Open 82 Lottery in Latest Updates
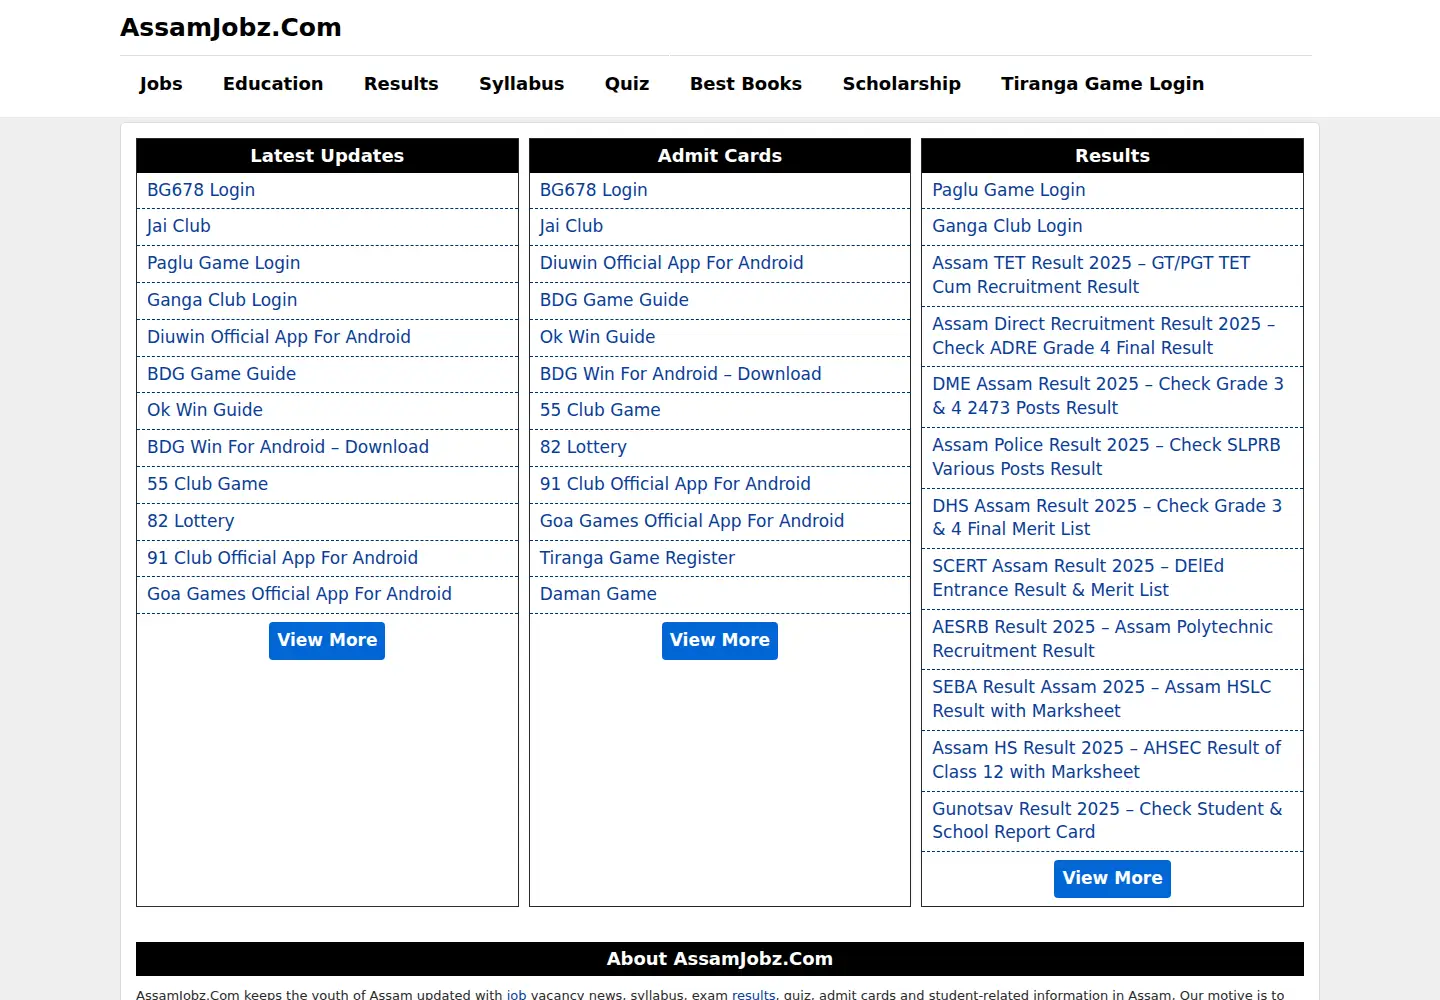The image size is (1440, 1000). tap(191, 521)
